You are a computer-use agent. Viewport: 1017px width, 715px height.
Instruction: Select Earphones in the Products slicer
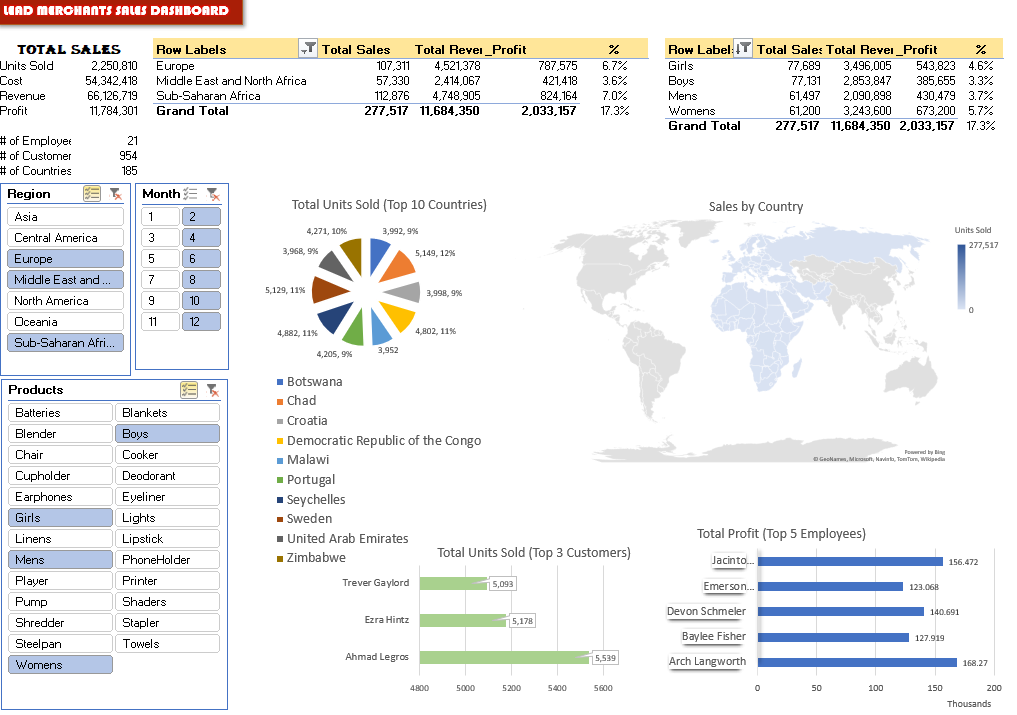click(x=60, y=497)
